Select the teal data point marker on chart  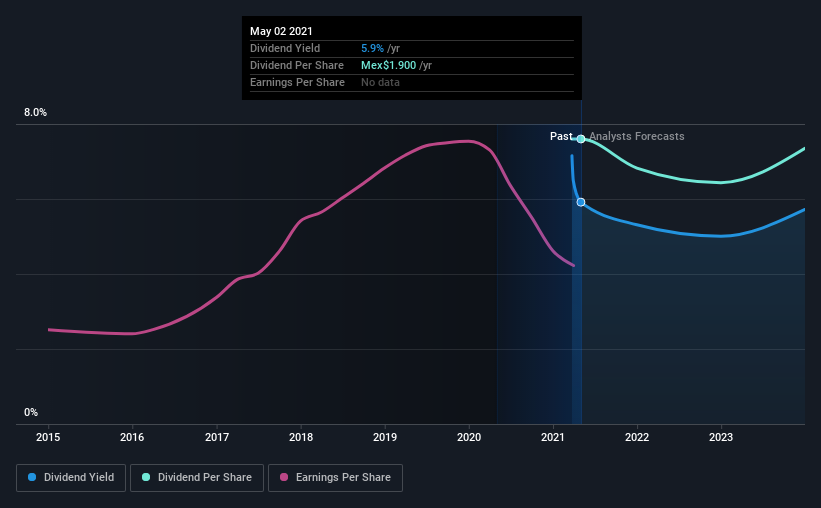point(581,139)
